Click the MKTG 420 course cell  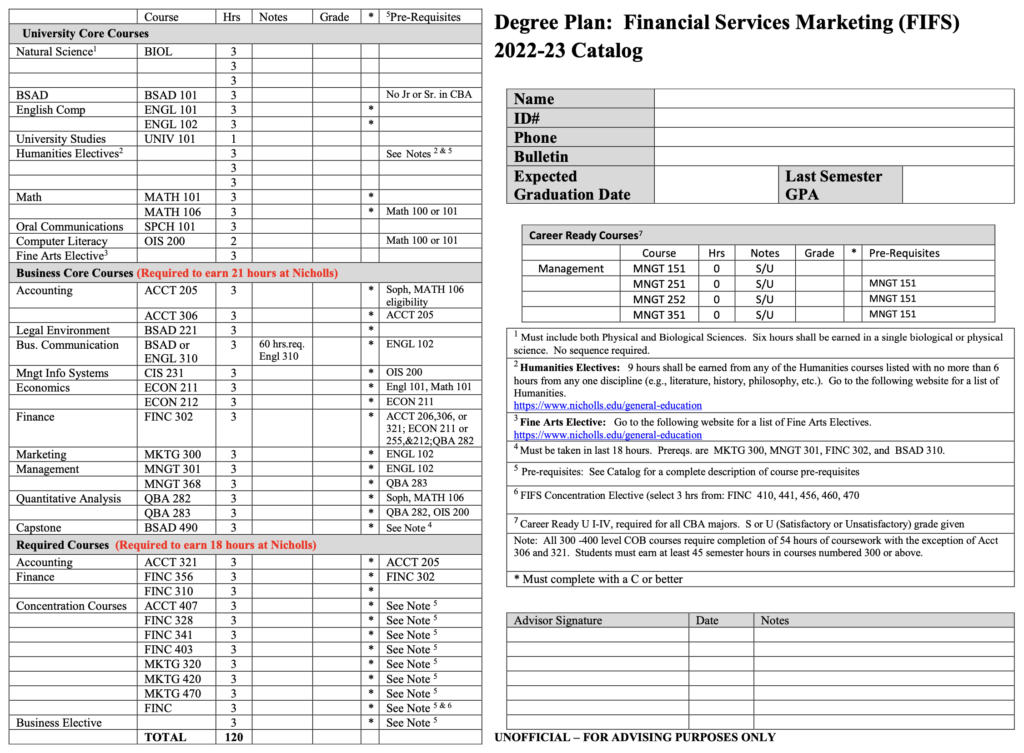[176, 679]
